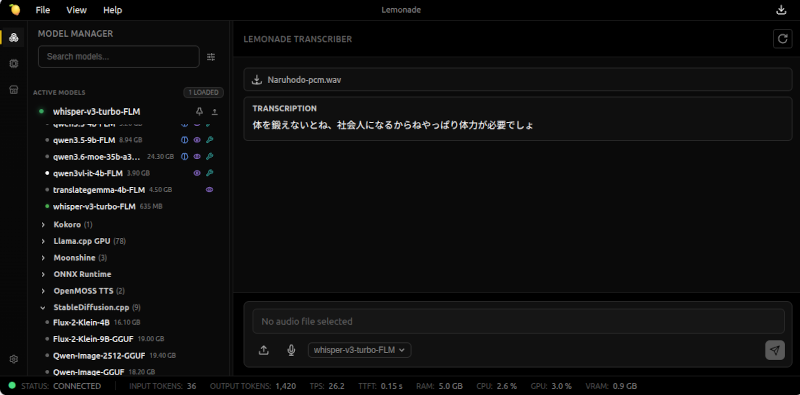Image resolution: width=800 pixels, height=395 pixels.
Task: Click the green connected status dot
Action: click(12, 386)
